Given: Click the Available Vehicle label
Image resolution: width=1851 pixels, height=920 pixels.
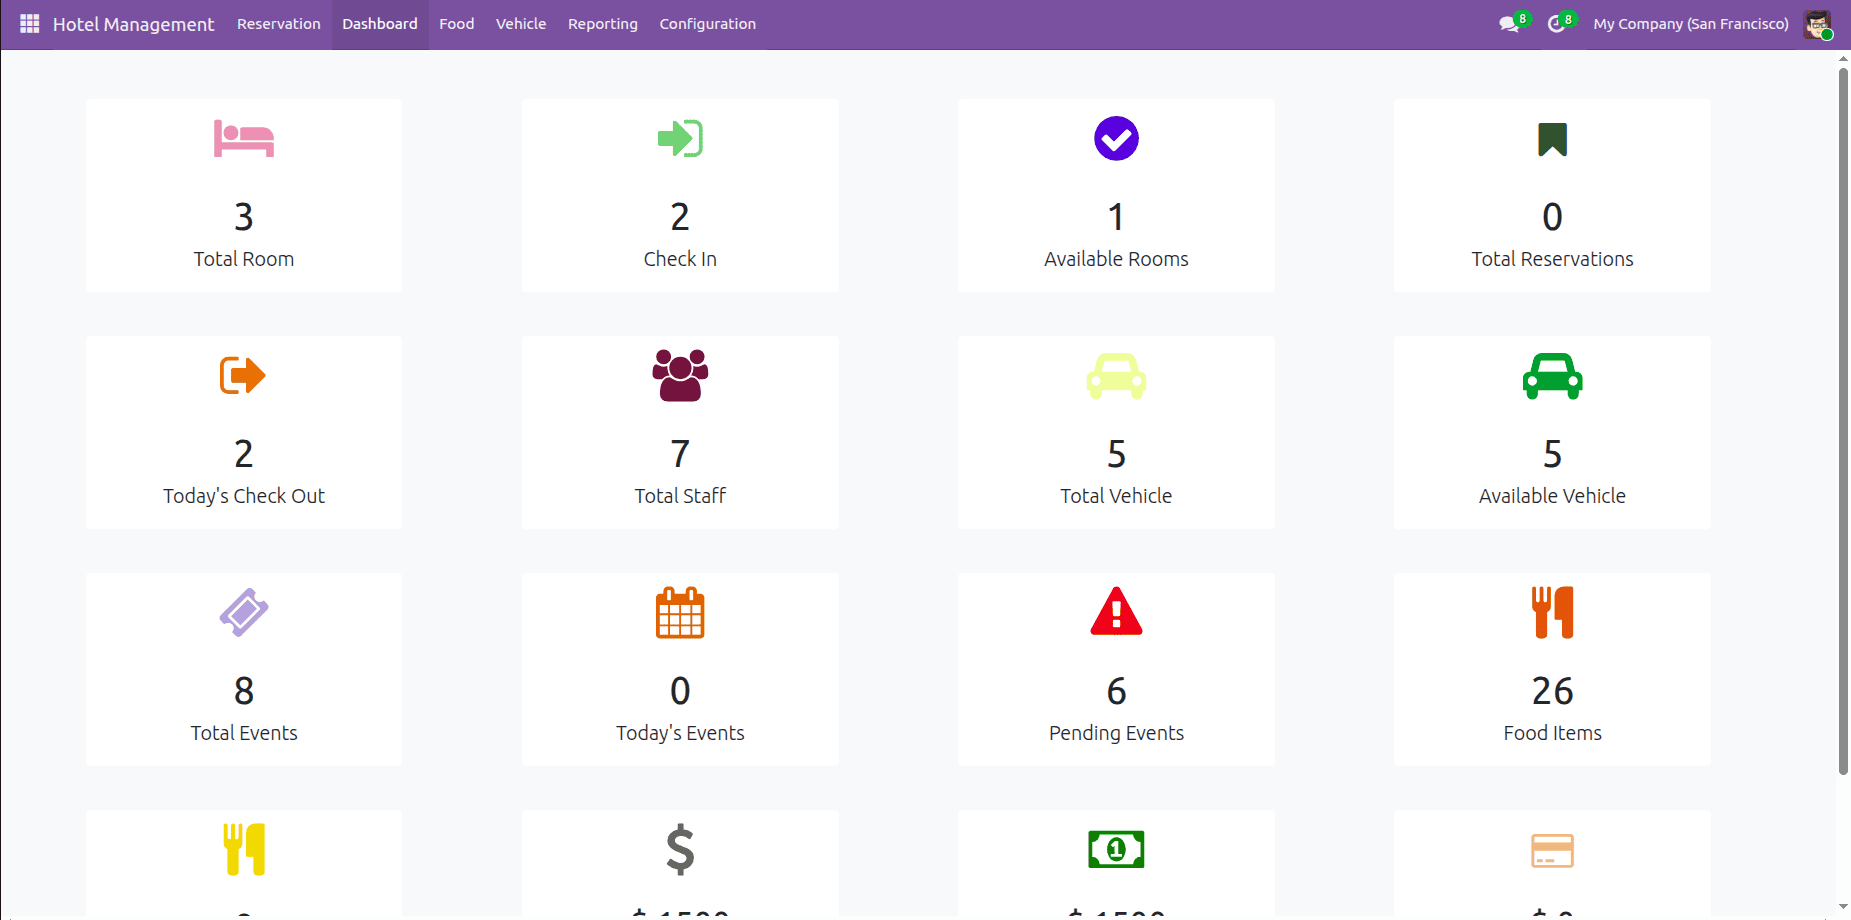Looking at the screenshot, I should (1552, 496).
